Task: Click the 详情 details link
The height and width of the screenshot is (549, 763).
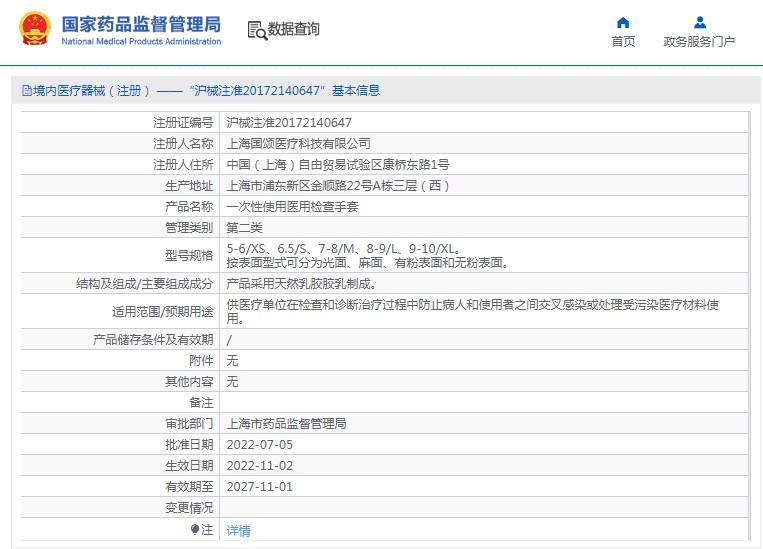Action: 238,531
